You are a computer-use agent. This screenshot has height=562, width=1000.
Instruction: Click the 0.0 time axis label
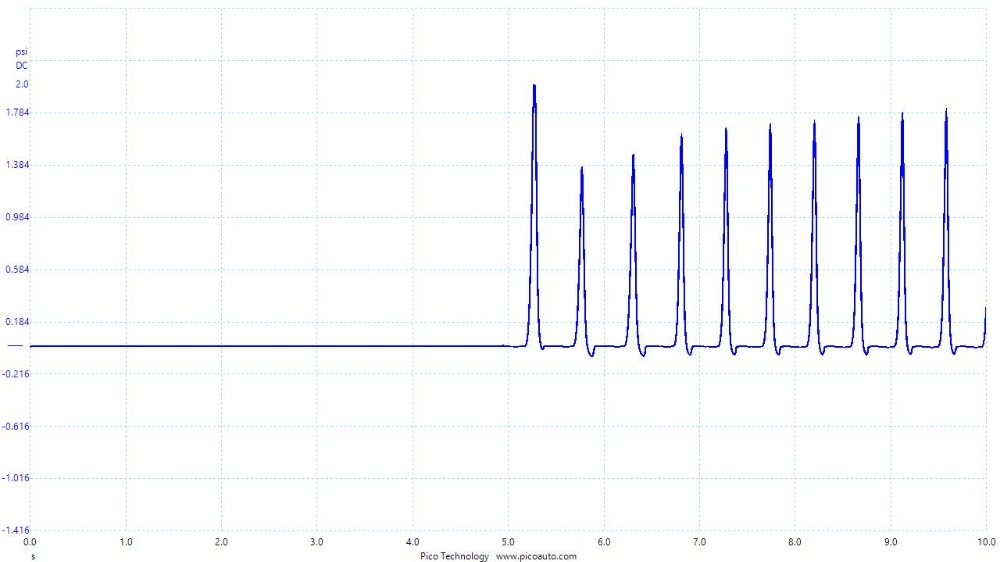30,541
